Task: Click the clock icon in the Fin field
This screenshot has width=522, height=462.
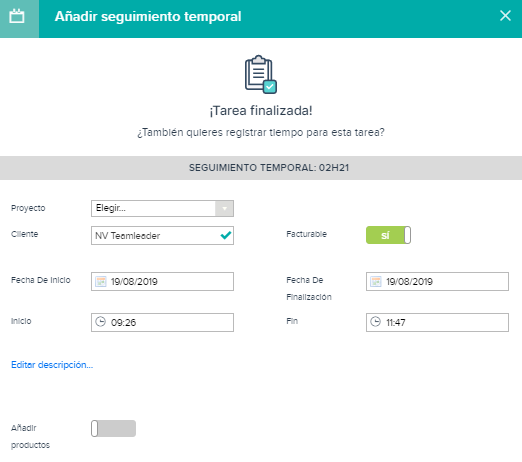Action: (376, 322)
